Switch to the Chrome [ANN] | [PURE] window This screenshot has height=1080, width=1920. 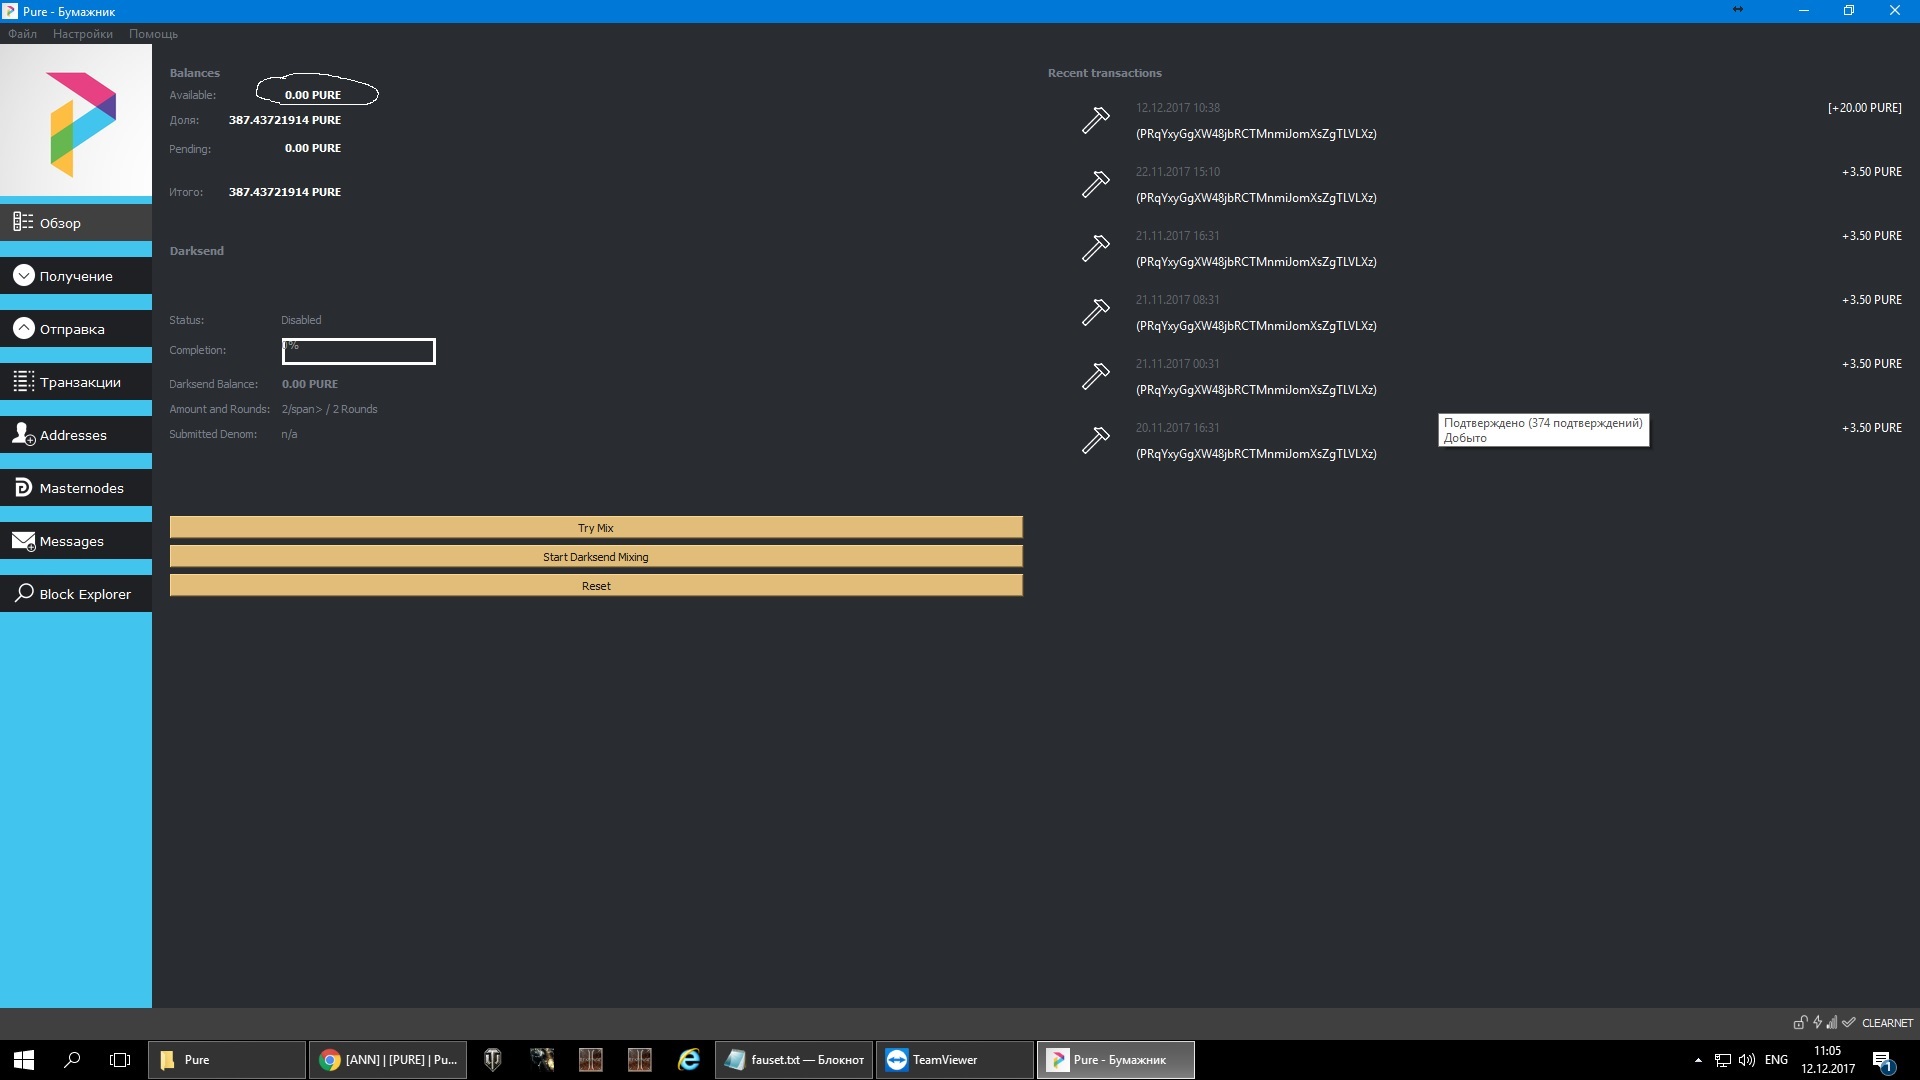pyautogui.click(x=388, y=1060)
